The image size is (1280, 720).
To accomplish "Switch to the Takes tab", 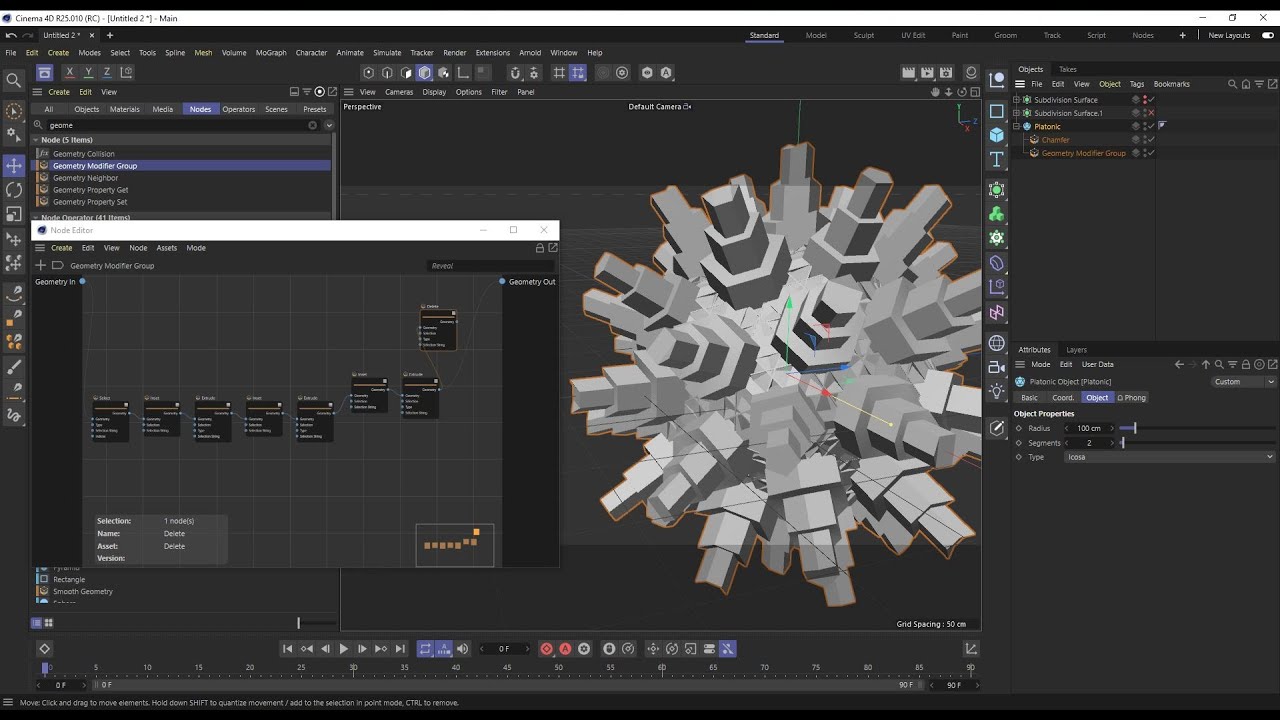I will point(1068,69).
